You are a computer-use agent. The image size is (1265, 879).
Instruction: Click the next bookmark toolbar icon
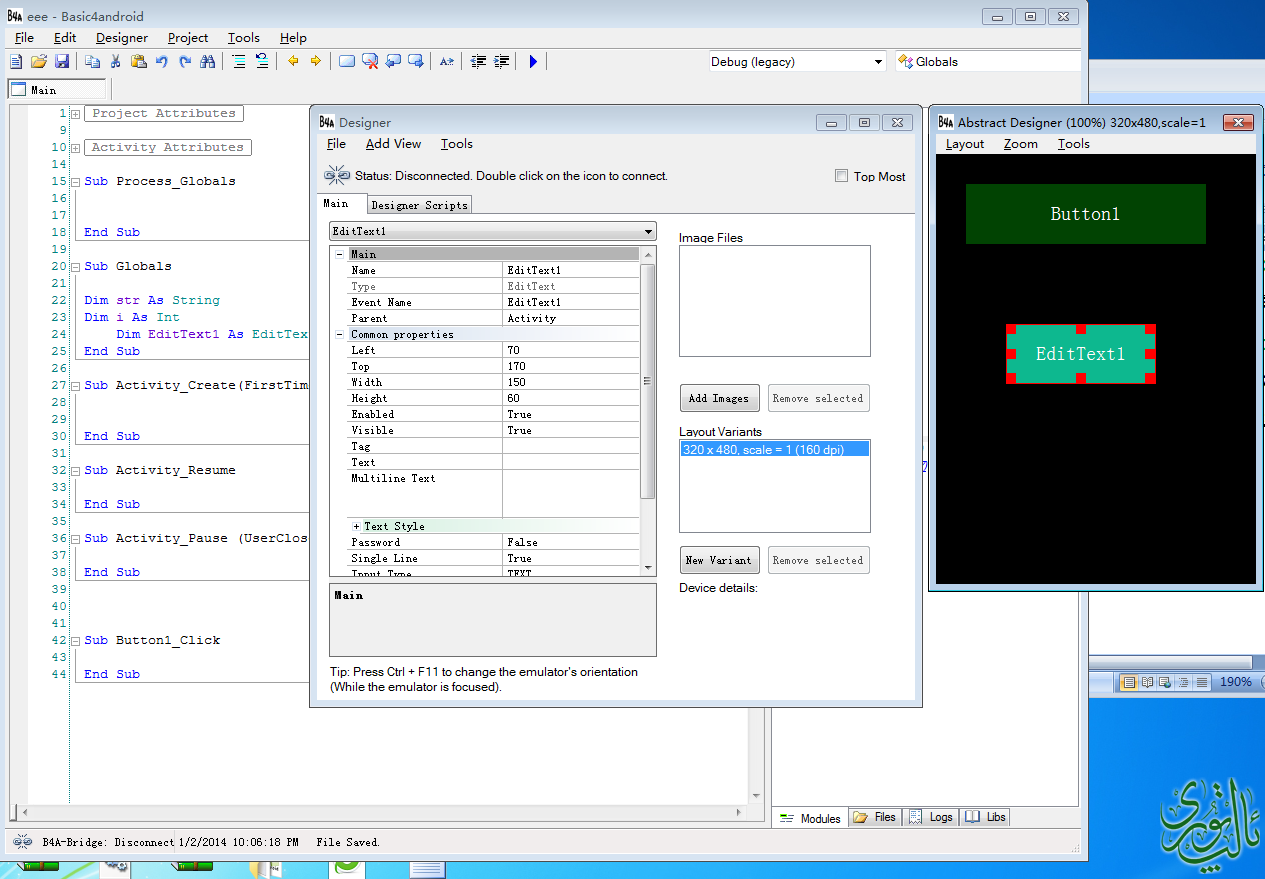click(x=416, y=62)
